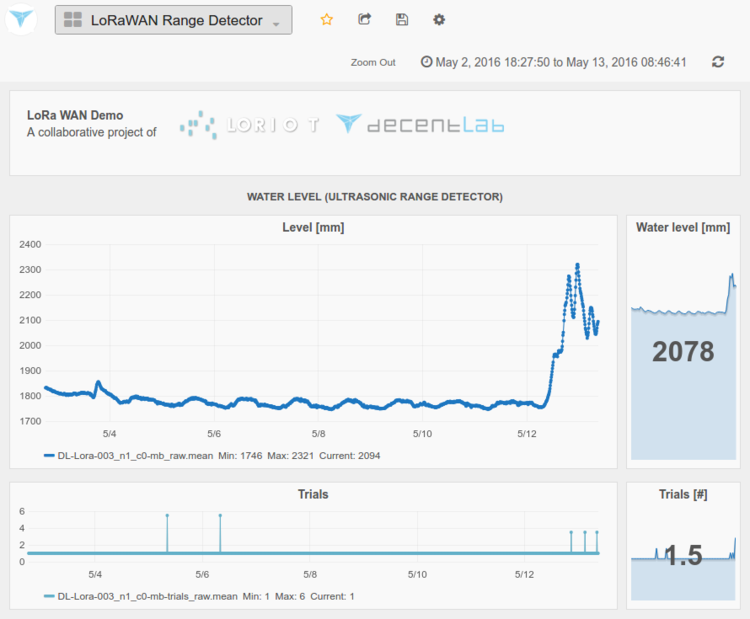750x619 pixels.
Task: Click the blue color swatch of mb_raw.mean legend
Action: (x=49, y=456)
